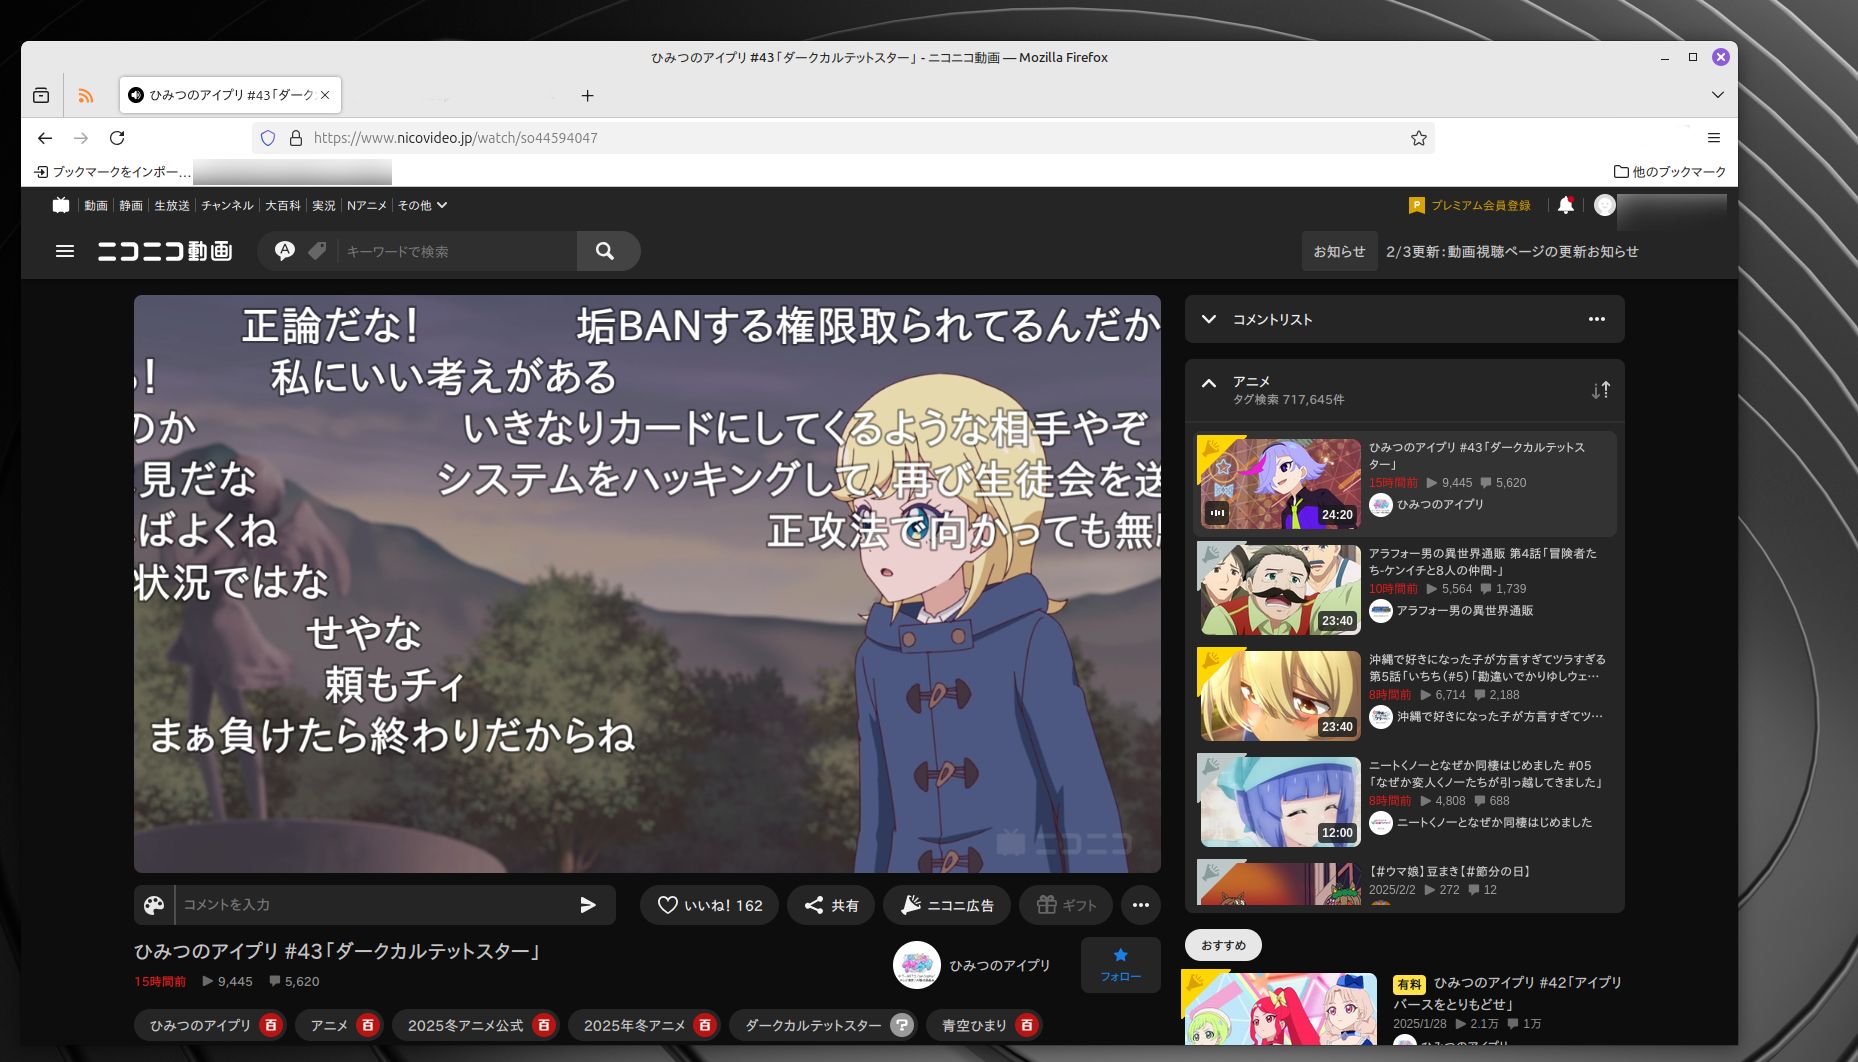This screenshot has height=1062, width=1858.
Task: Open the コメントリスト three-dot options
Action: (1597, 319)
